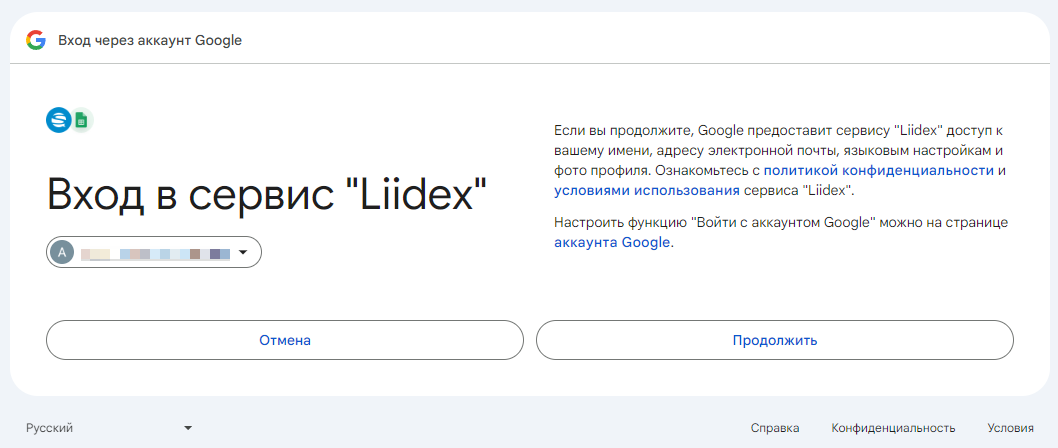Screen dimensions: 1058x448
Task: Click the arrow on the account selector chip
Action: click(x=242, y=253)
